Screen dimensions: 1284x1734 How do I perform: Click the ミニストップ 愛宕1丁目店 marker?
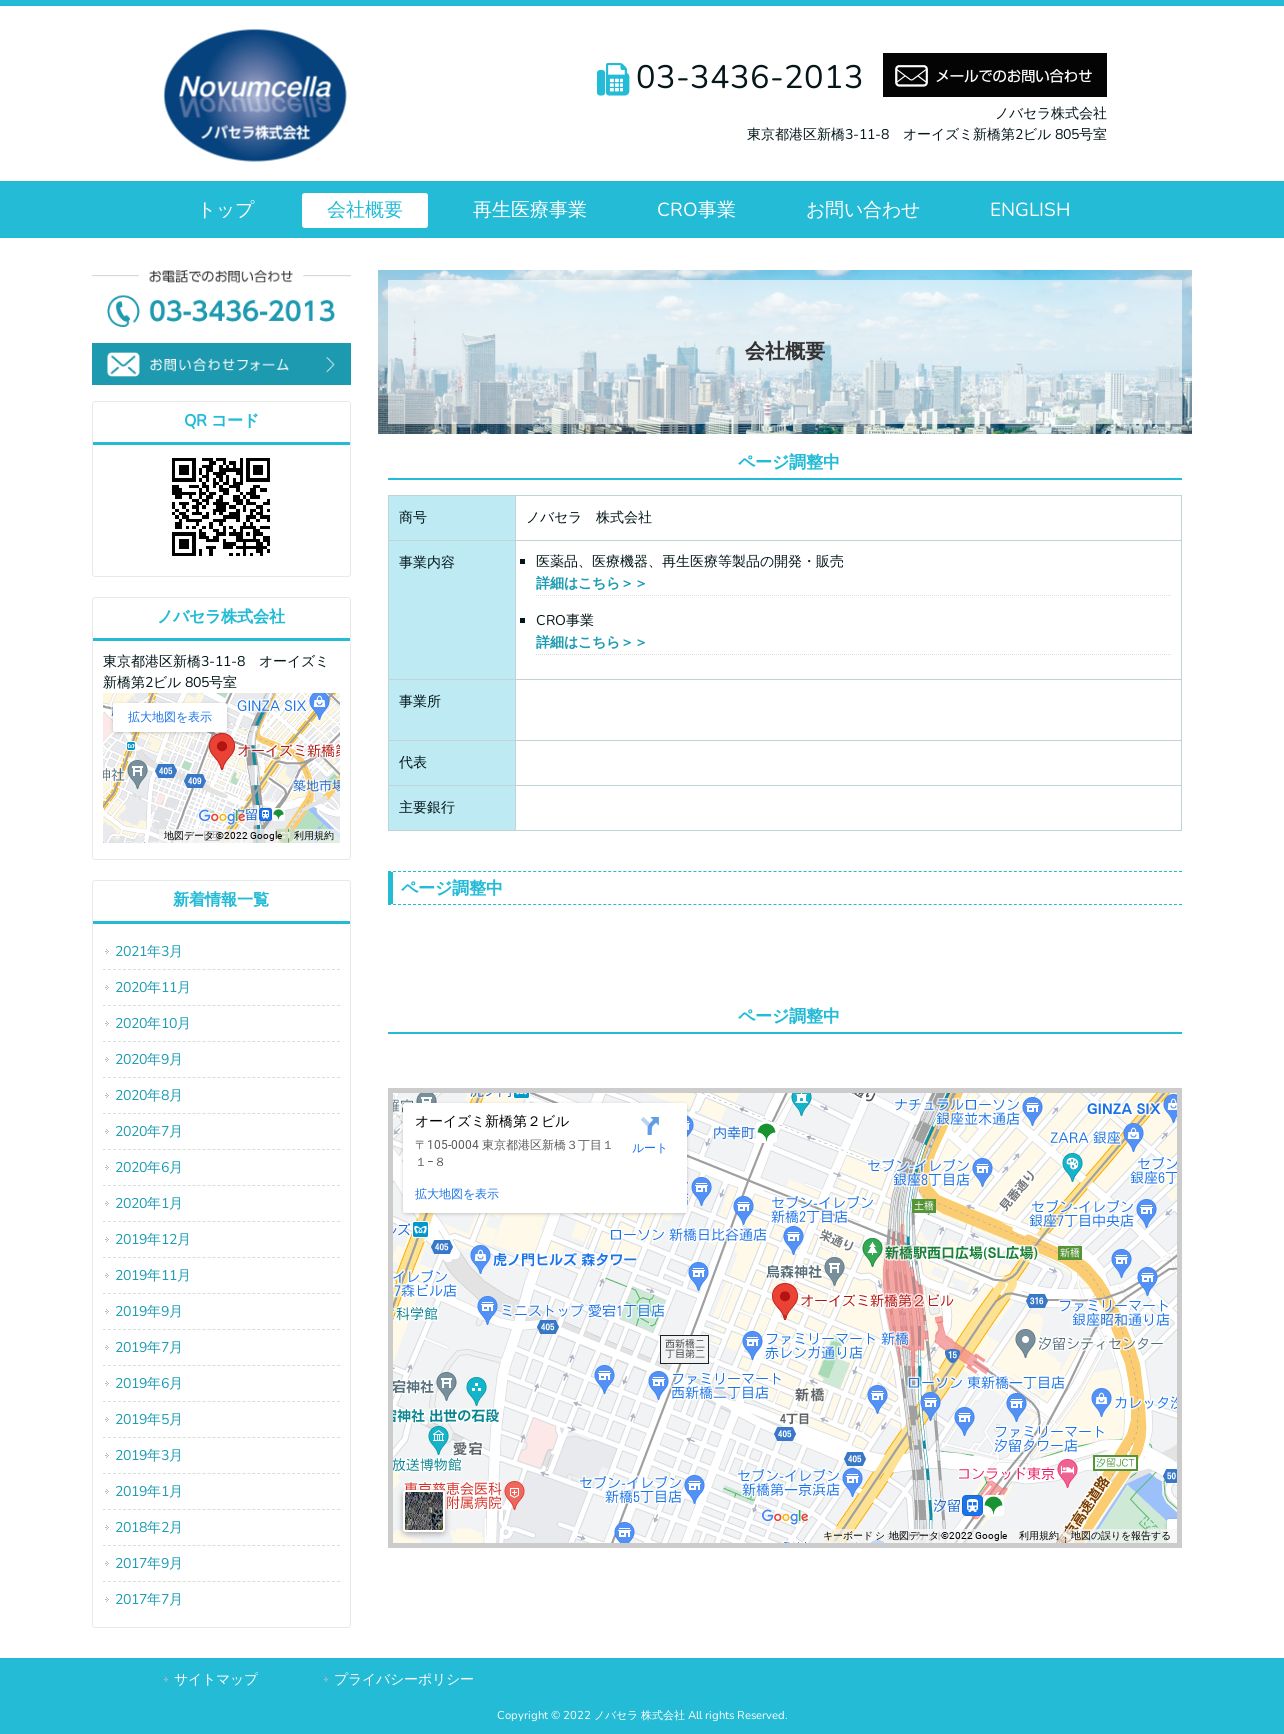point(487,1308)
